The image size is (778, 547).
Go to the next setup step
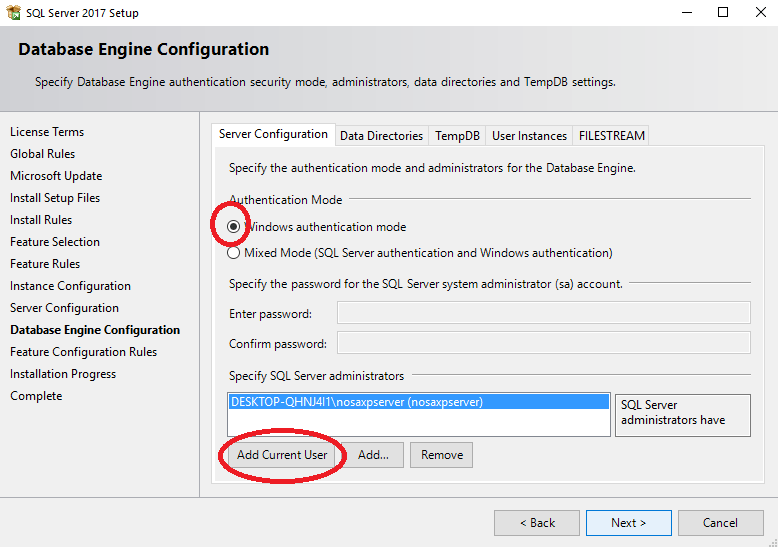(629, 523)
